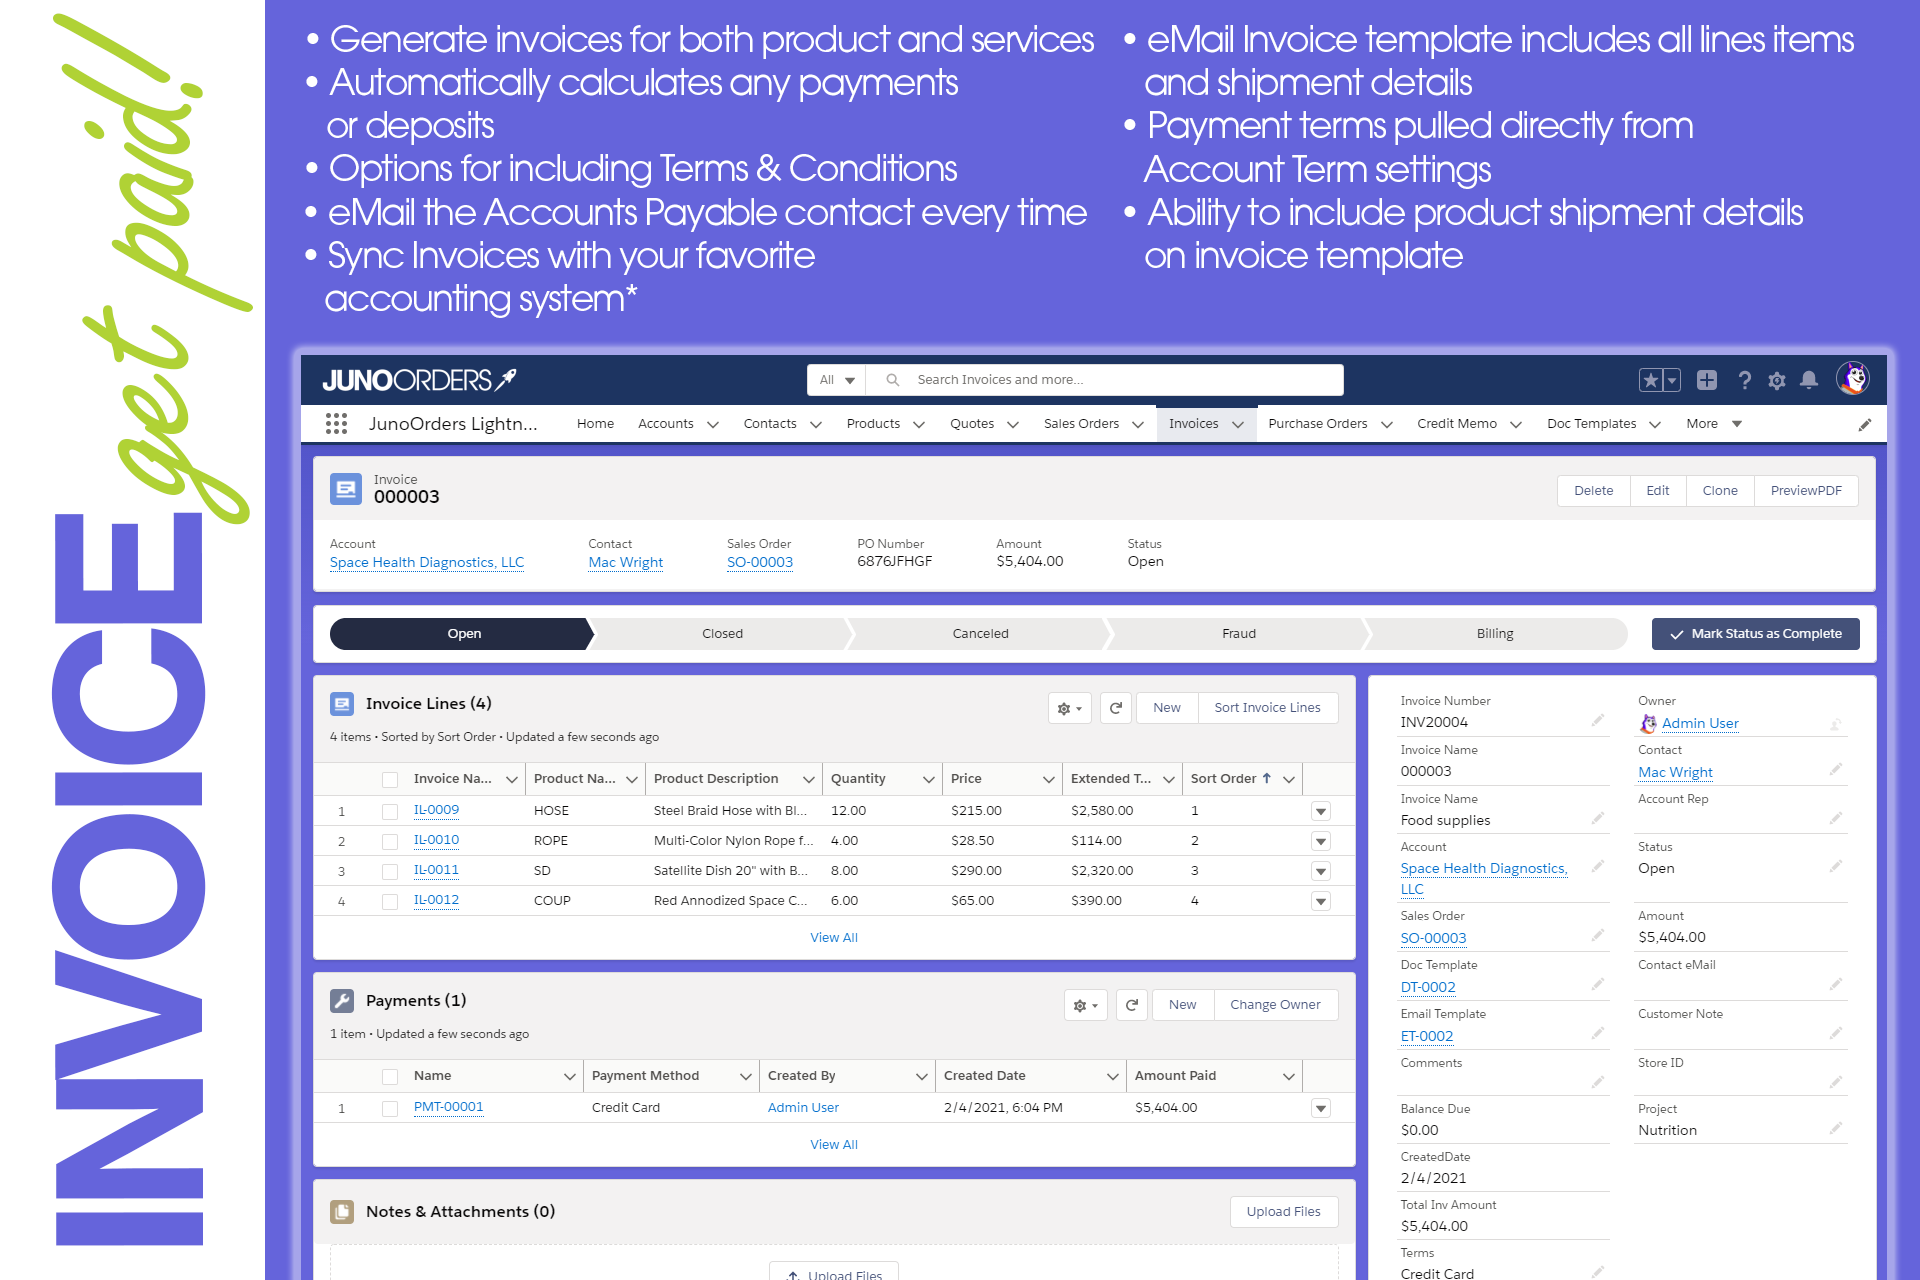Viewport: 1920px width, 1280px height.
Task: Open the Space Health Diagnostics, LLC account link
Action: point(427,563)
